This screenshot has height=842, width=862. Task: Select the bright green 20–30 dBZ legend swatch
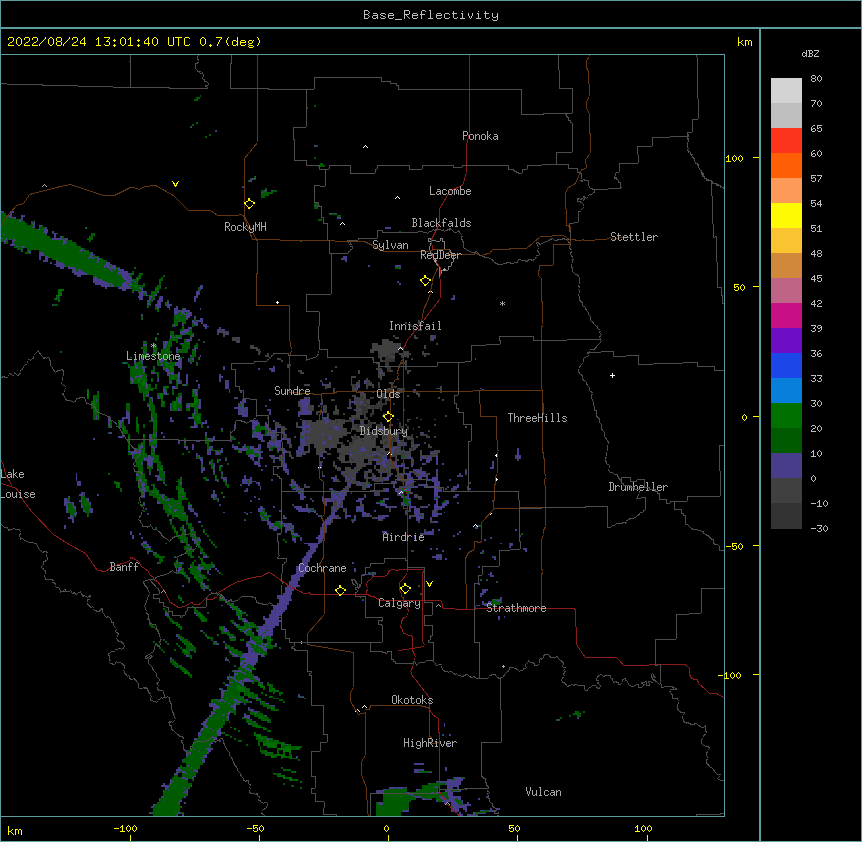click(x=786, y=416)
